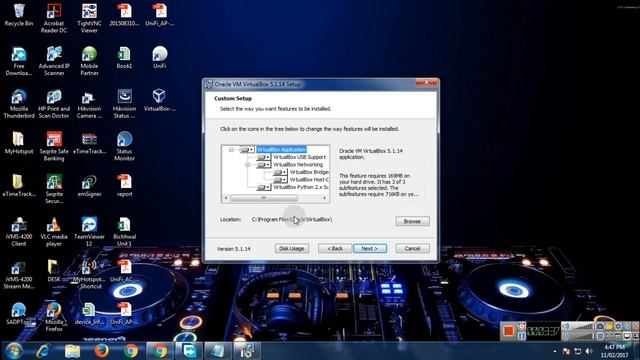The image size is (640, 360).
Task: Click the system tray volume icon
Action: pos(589,351)
